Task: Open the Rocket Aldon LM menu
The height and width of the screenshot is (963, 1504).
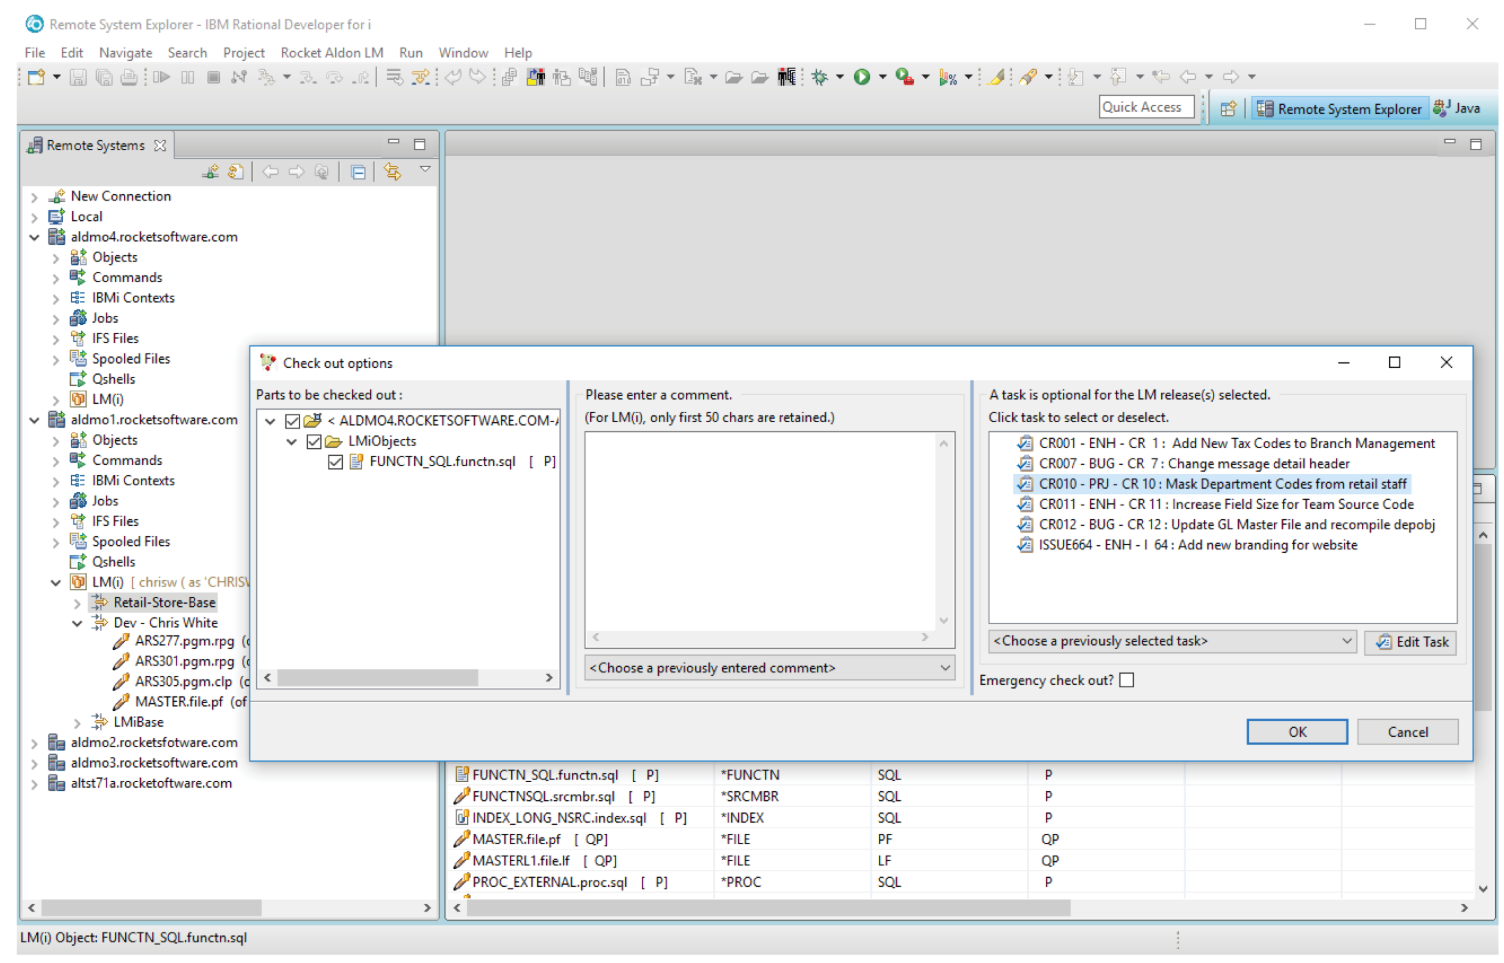Action: coord(332,53)
